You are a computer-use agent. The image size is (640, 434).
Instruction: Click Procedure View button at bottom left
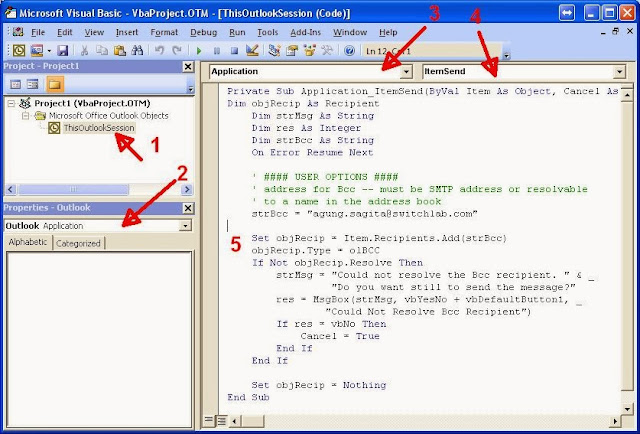tap(209, 420)
